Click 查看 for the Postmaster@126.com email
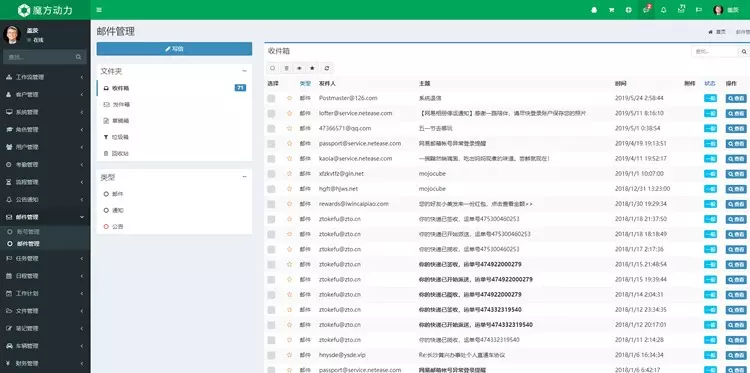 (736, 98)
